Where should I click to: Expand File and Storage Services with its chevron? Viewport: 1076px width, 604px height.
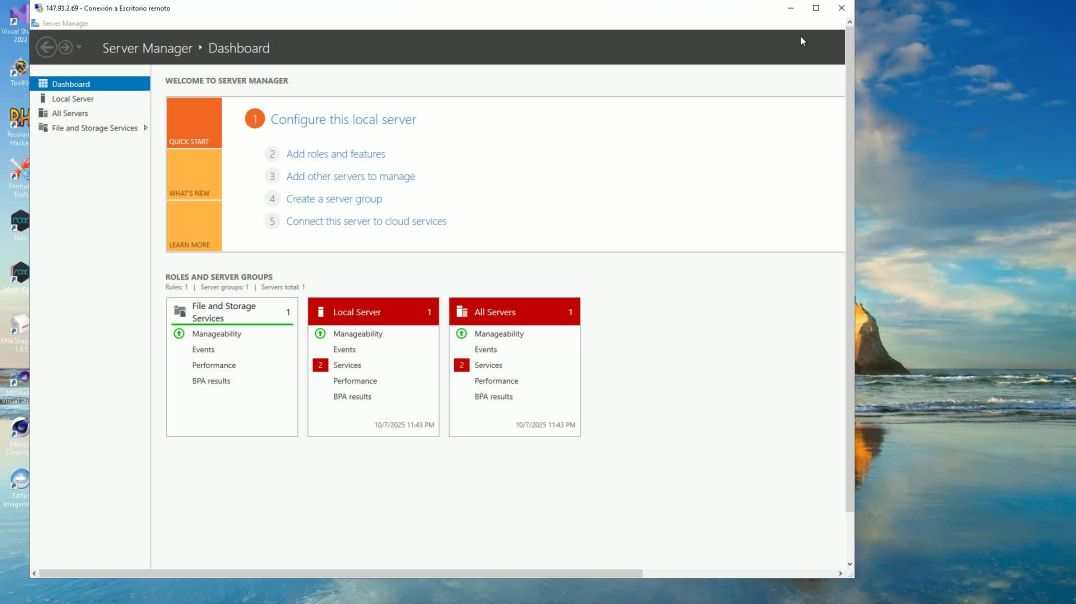point(145,128)
